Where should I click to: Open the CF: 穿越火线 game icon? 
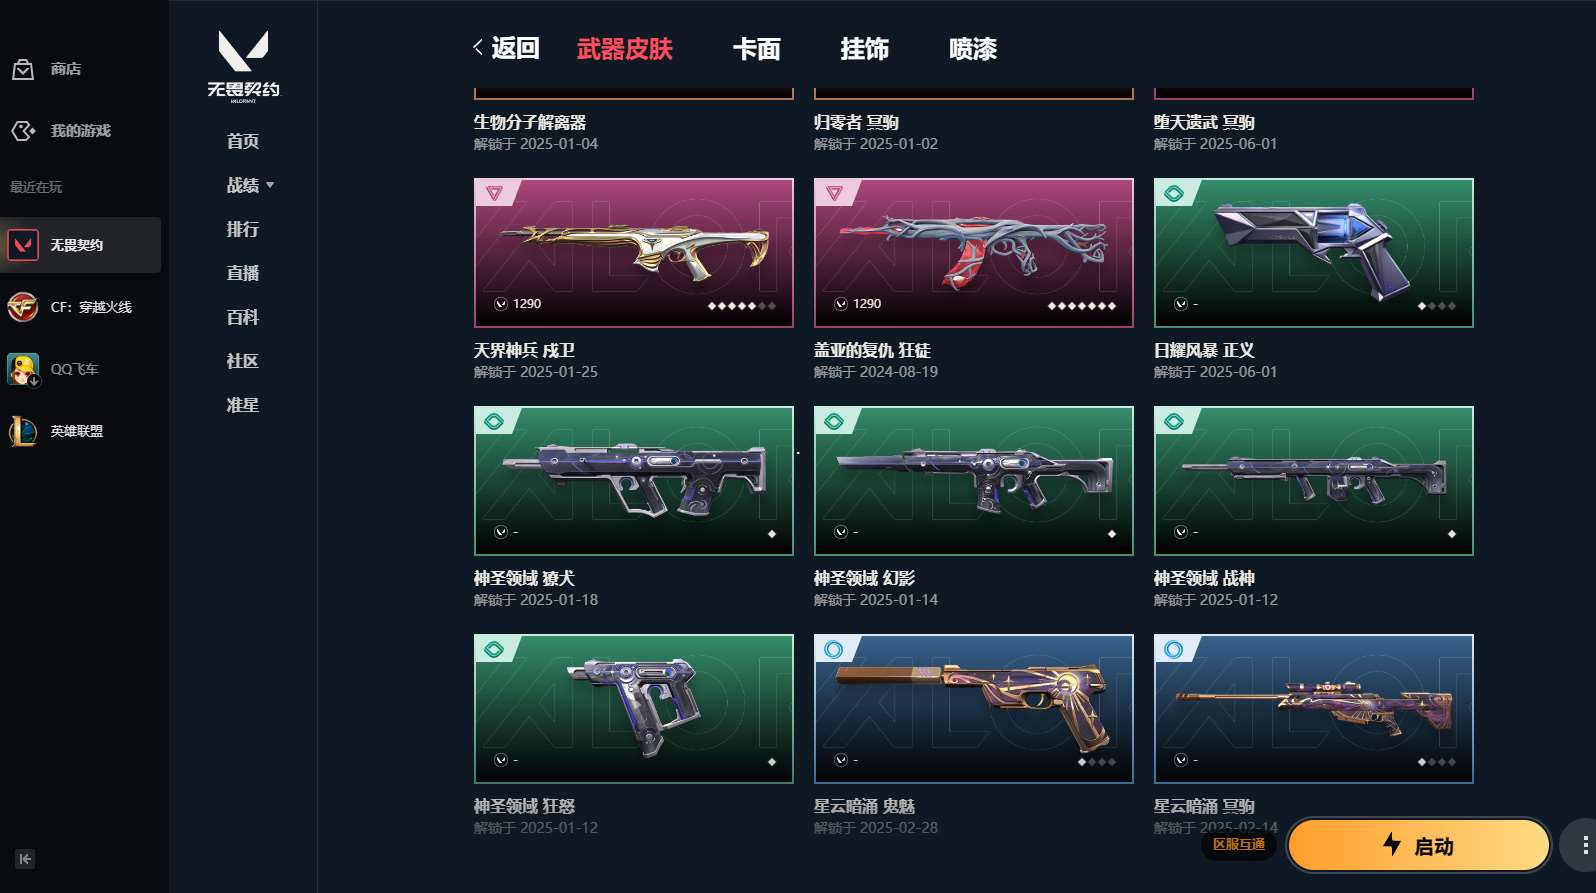(23, 307)
